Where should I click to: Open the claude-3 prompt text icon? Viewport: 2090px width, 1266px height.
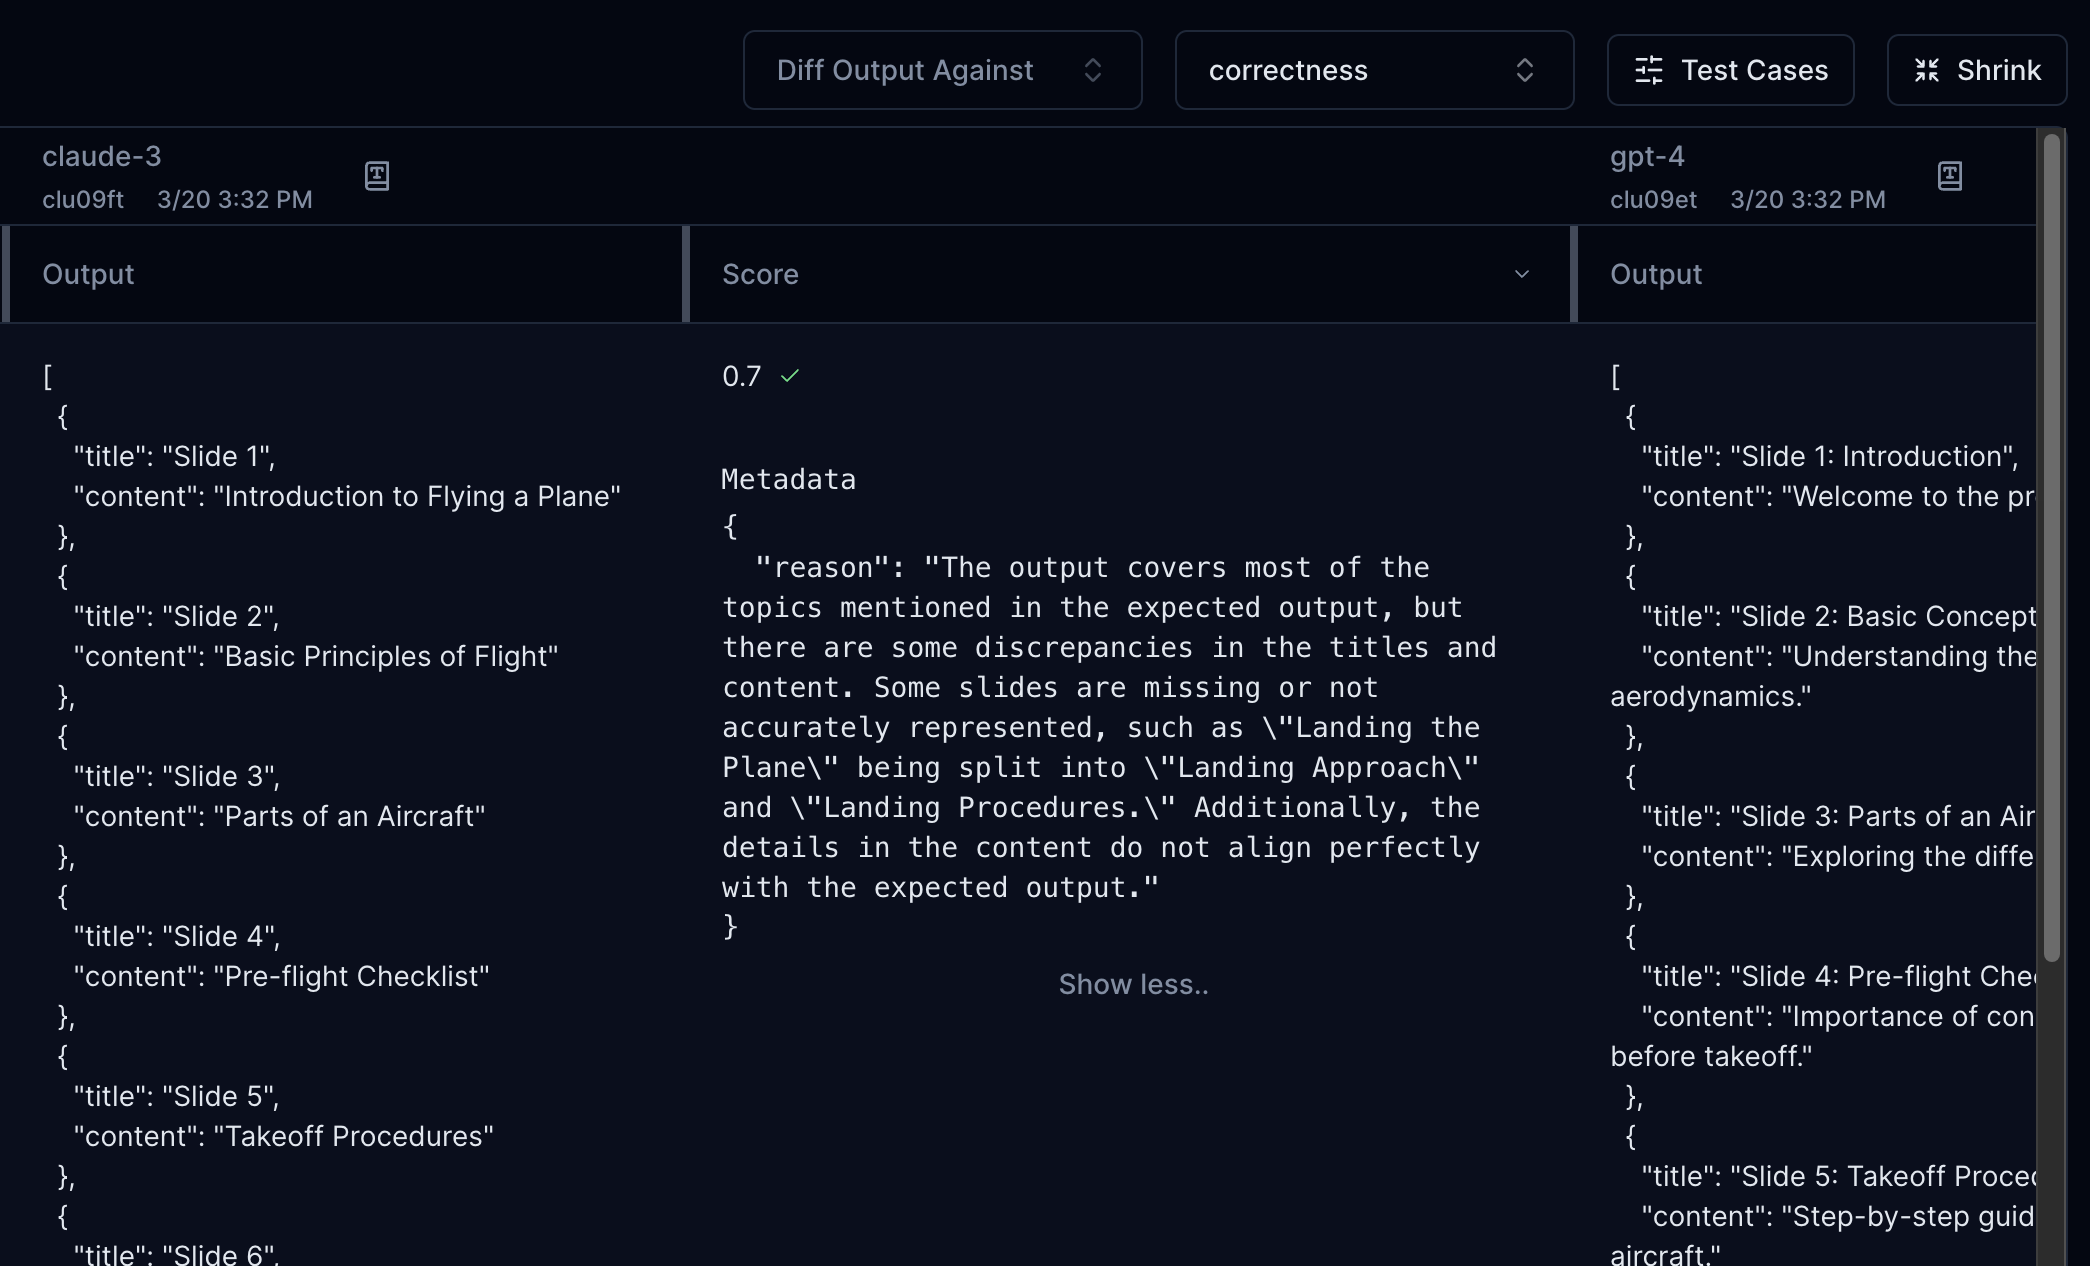[x=377, y=176]
